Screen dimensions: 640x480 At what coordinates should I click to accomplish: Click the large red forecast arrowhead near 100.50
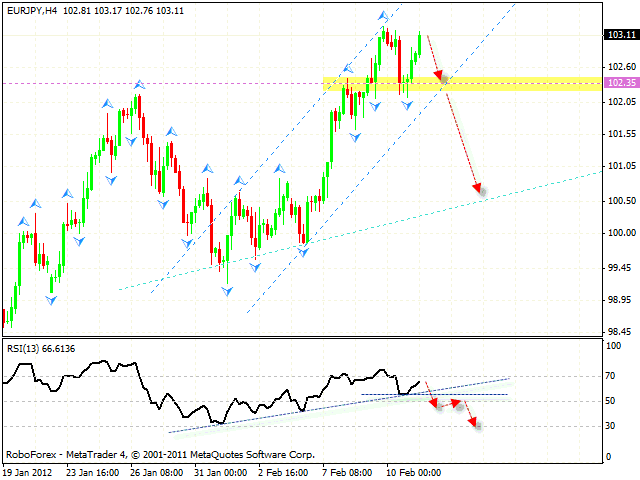(478, 187)
